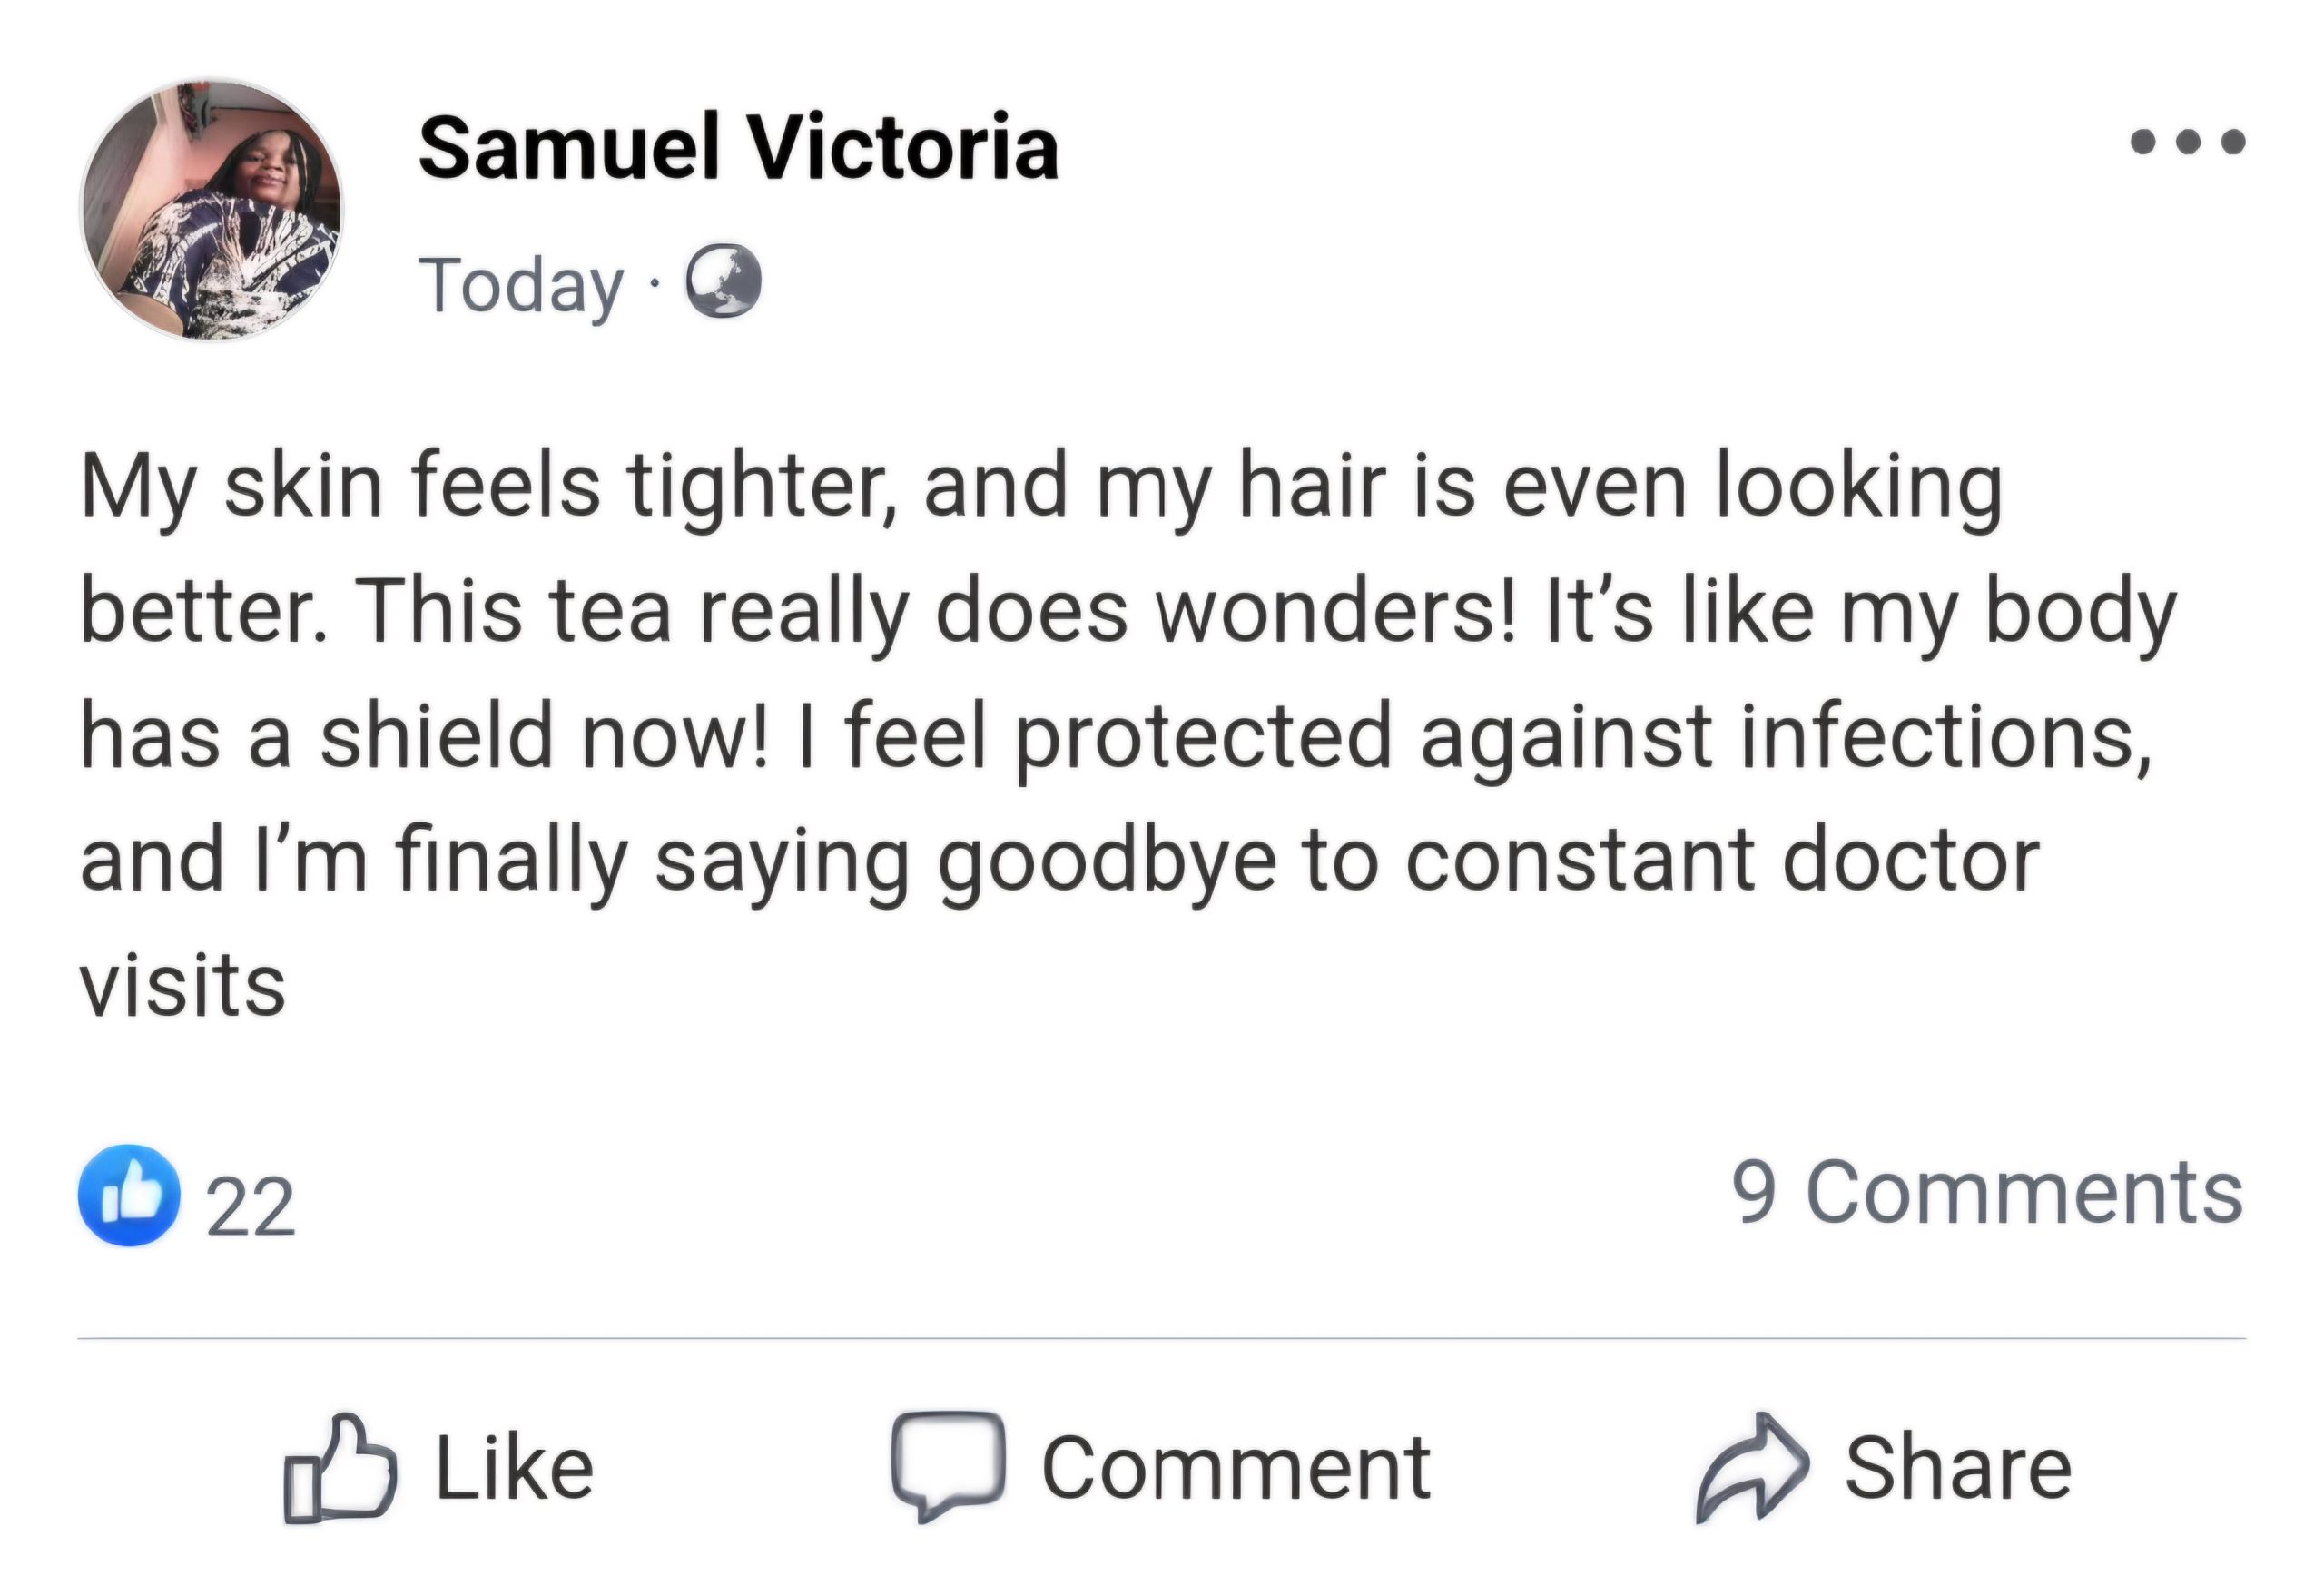
Task: Click the "Today" post timestamp
Action: pyautogui.click(x=521, y=285)
